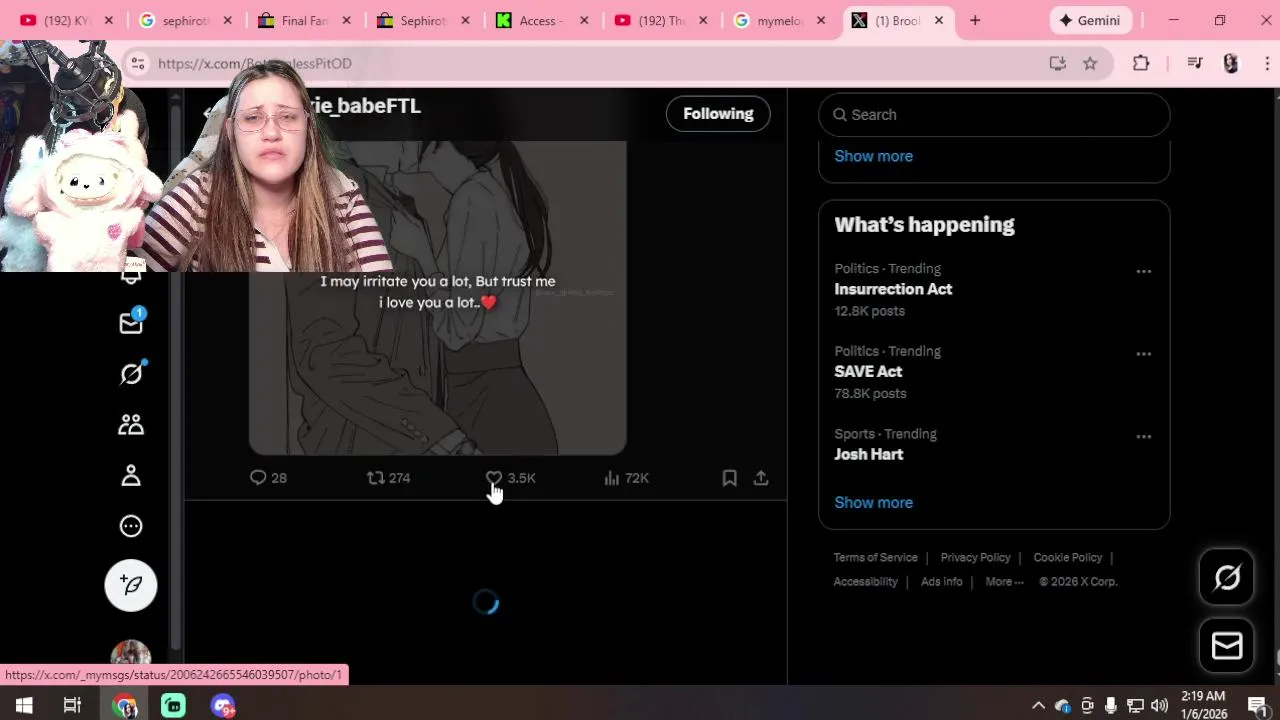Open volume control in system tray
Screen dimensions: 1280x720
1159,706
